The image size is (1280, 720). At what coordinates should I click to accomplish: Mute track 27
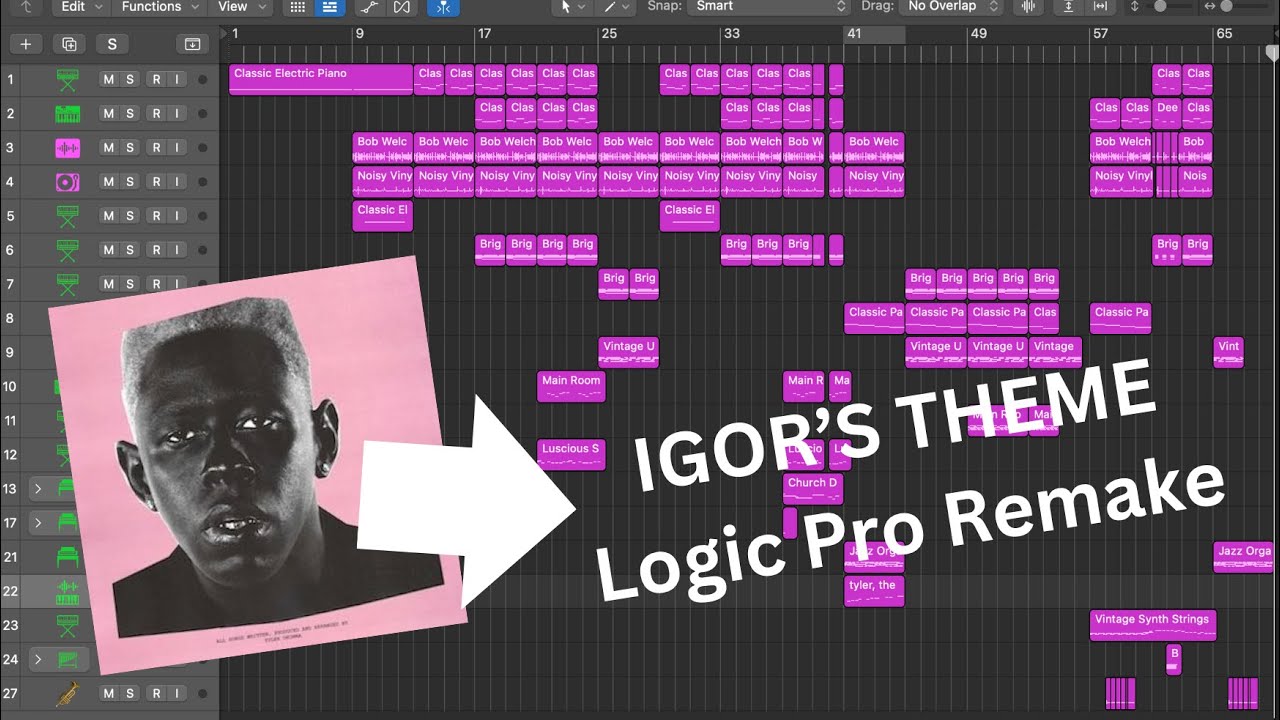coord(109,693)
